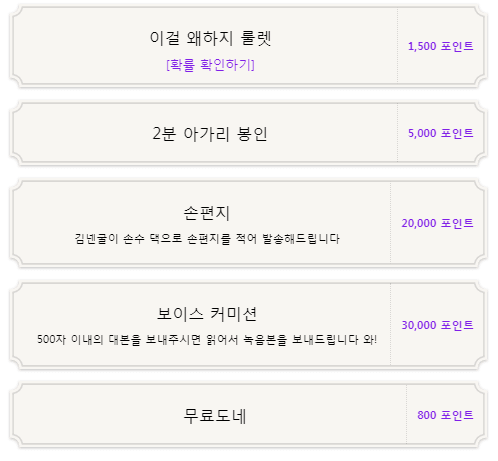Image resolution: width=498 pixels, height=461 pixels.
Task: Choose the 2분 아가리 봉인 reward
Action: (x=210, y=134)
